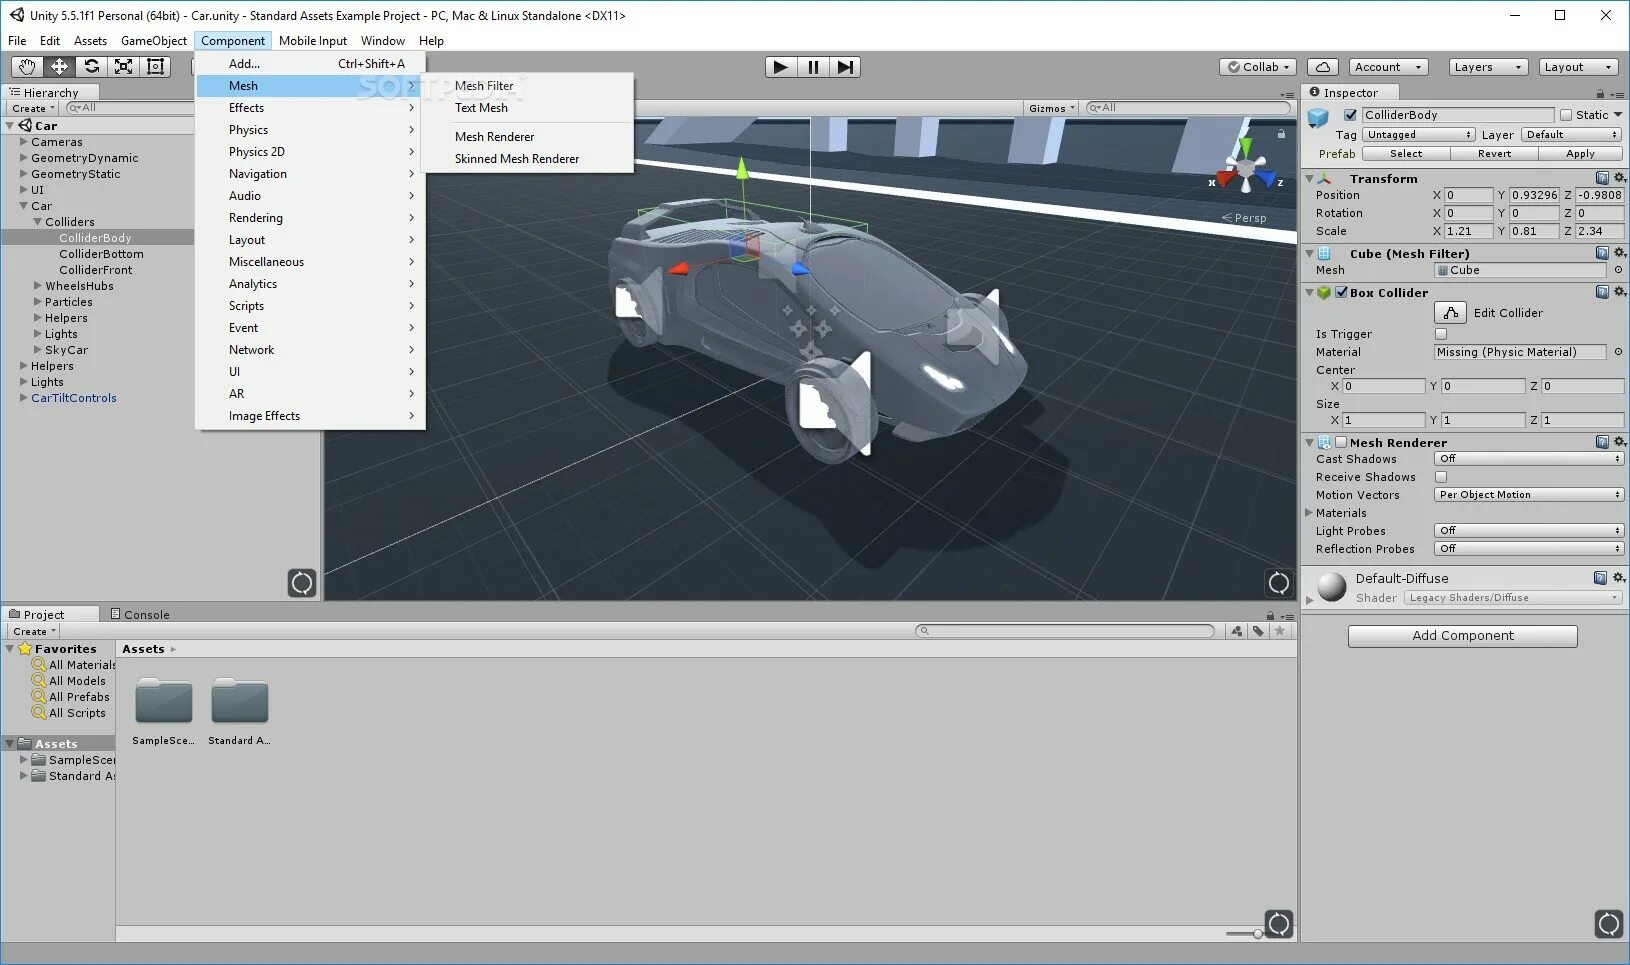Image resolution: width=1630 pixels, height=965 pixels.
Task: Open the Cast Shadows dropdown
Action: click(x=1529, y=459)
